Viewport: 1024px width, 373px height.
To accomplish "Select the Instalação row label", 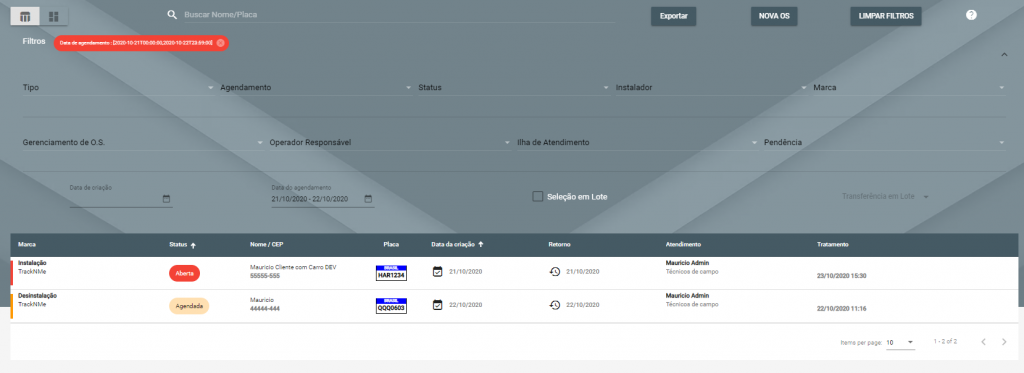I will coord(32,263).
